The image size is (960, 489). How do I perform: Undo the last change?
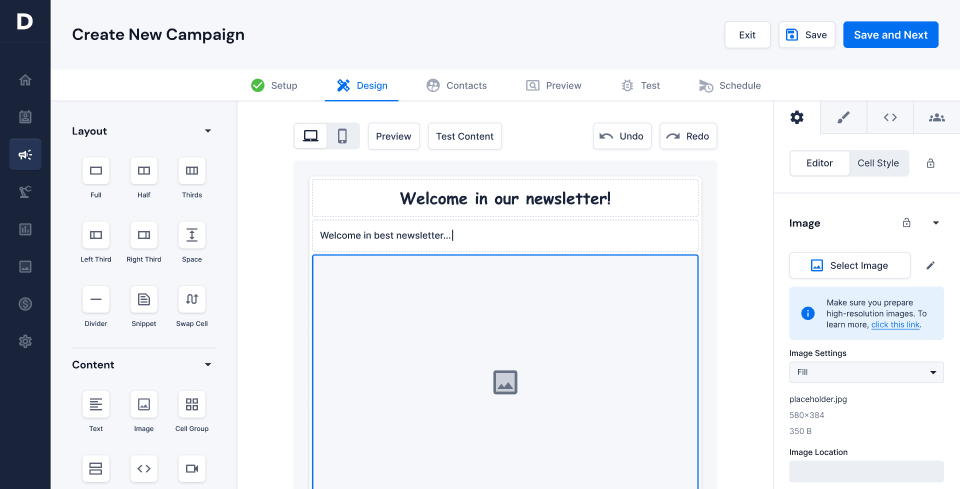pyautogui.click(x=622, y=136)
